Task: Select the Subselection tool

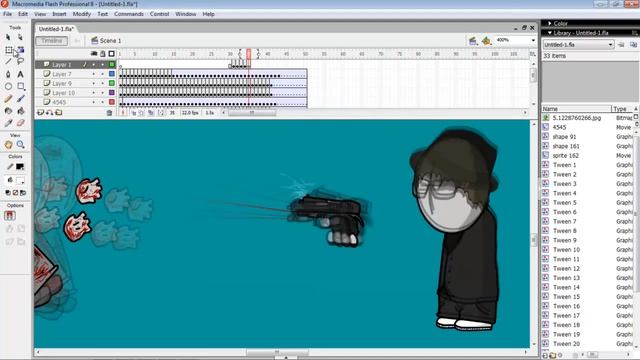Action: click(20, 38)
